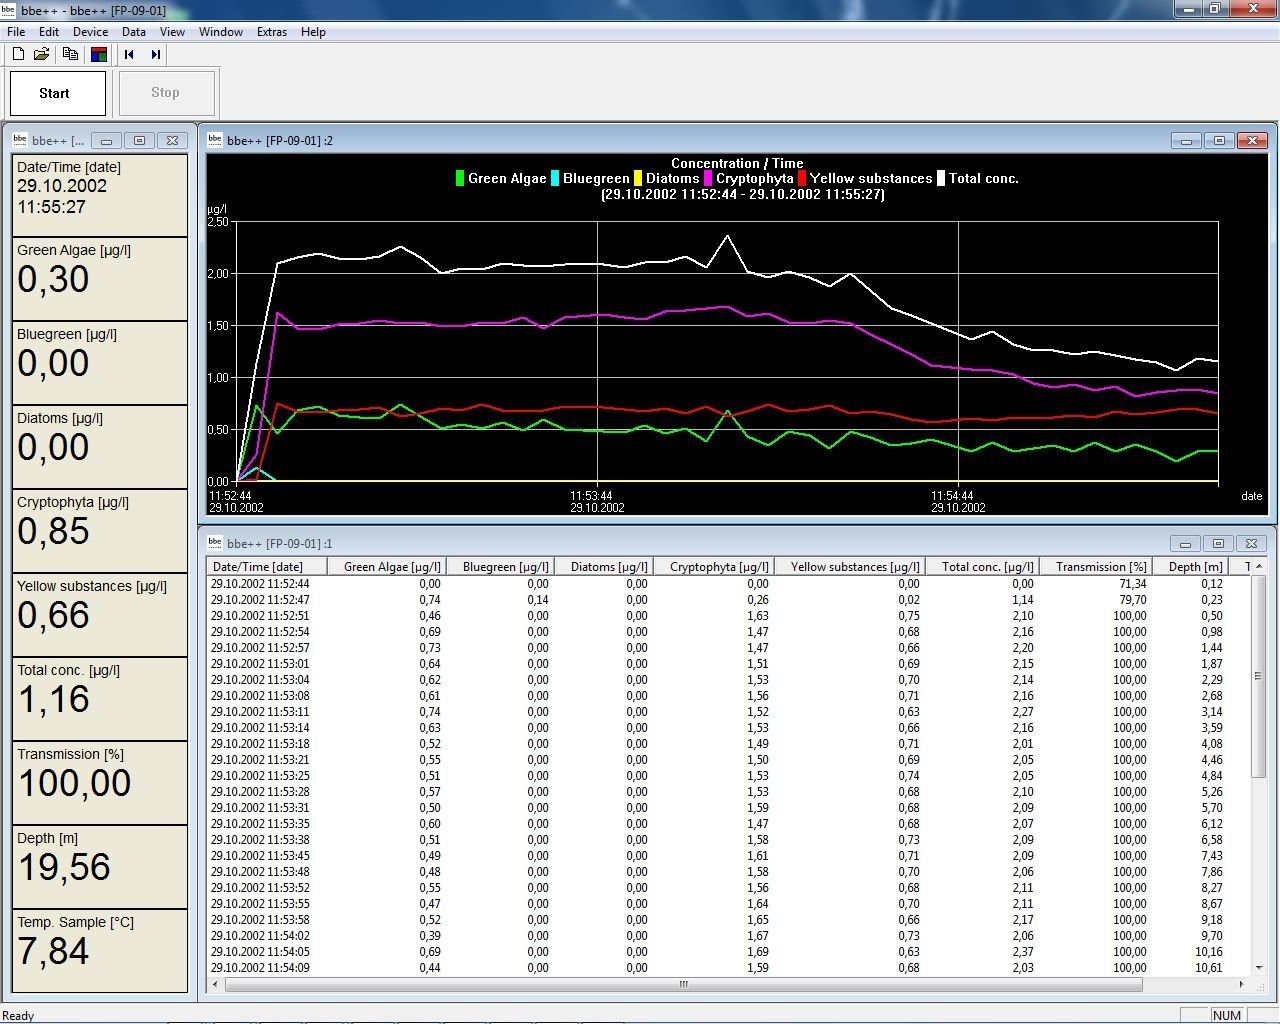Click the colored window layout icon

[x=99, y=54]
